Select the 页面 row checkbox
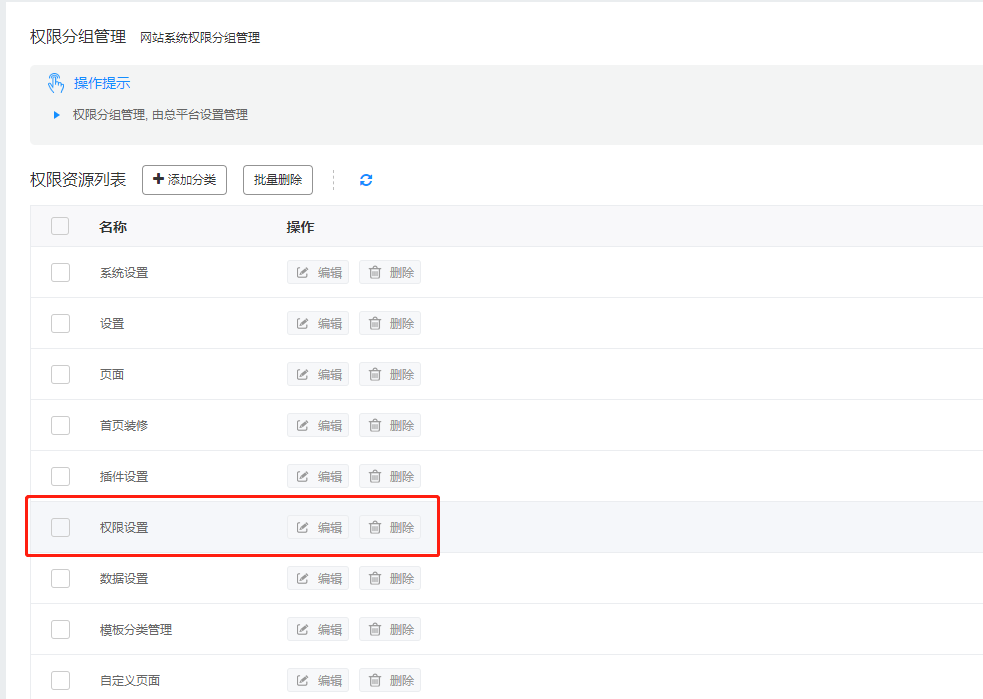Screen dimensions: 983x699 60,374
